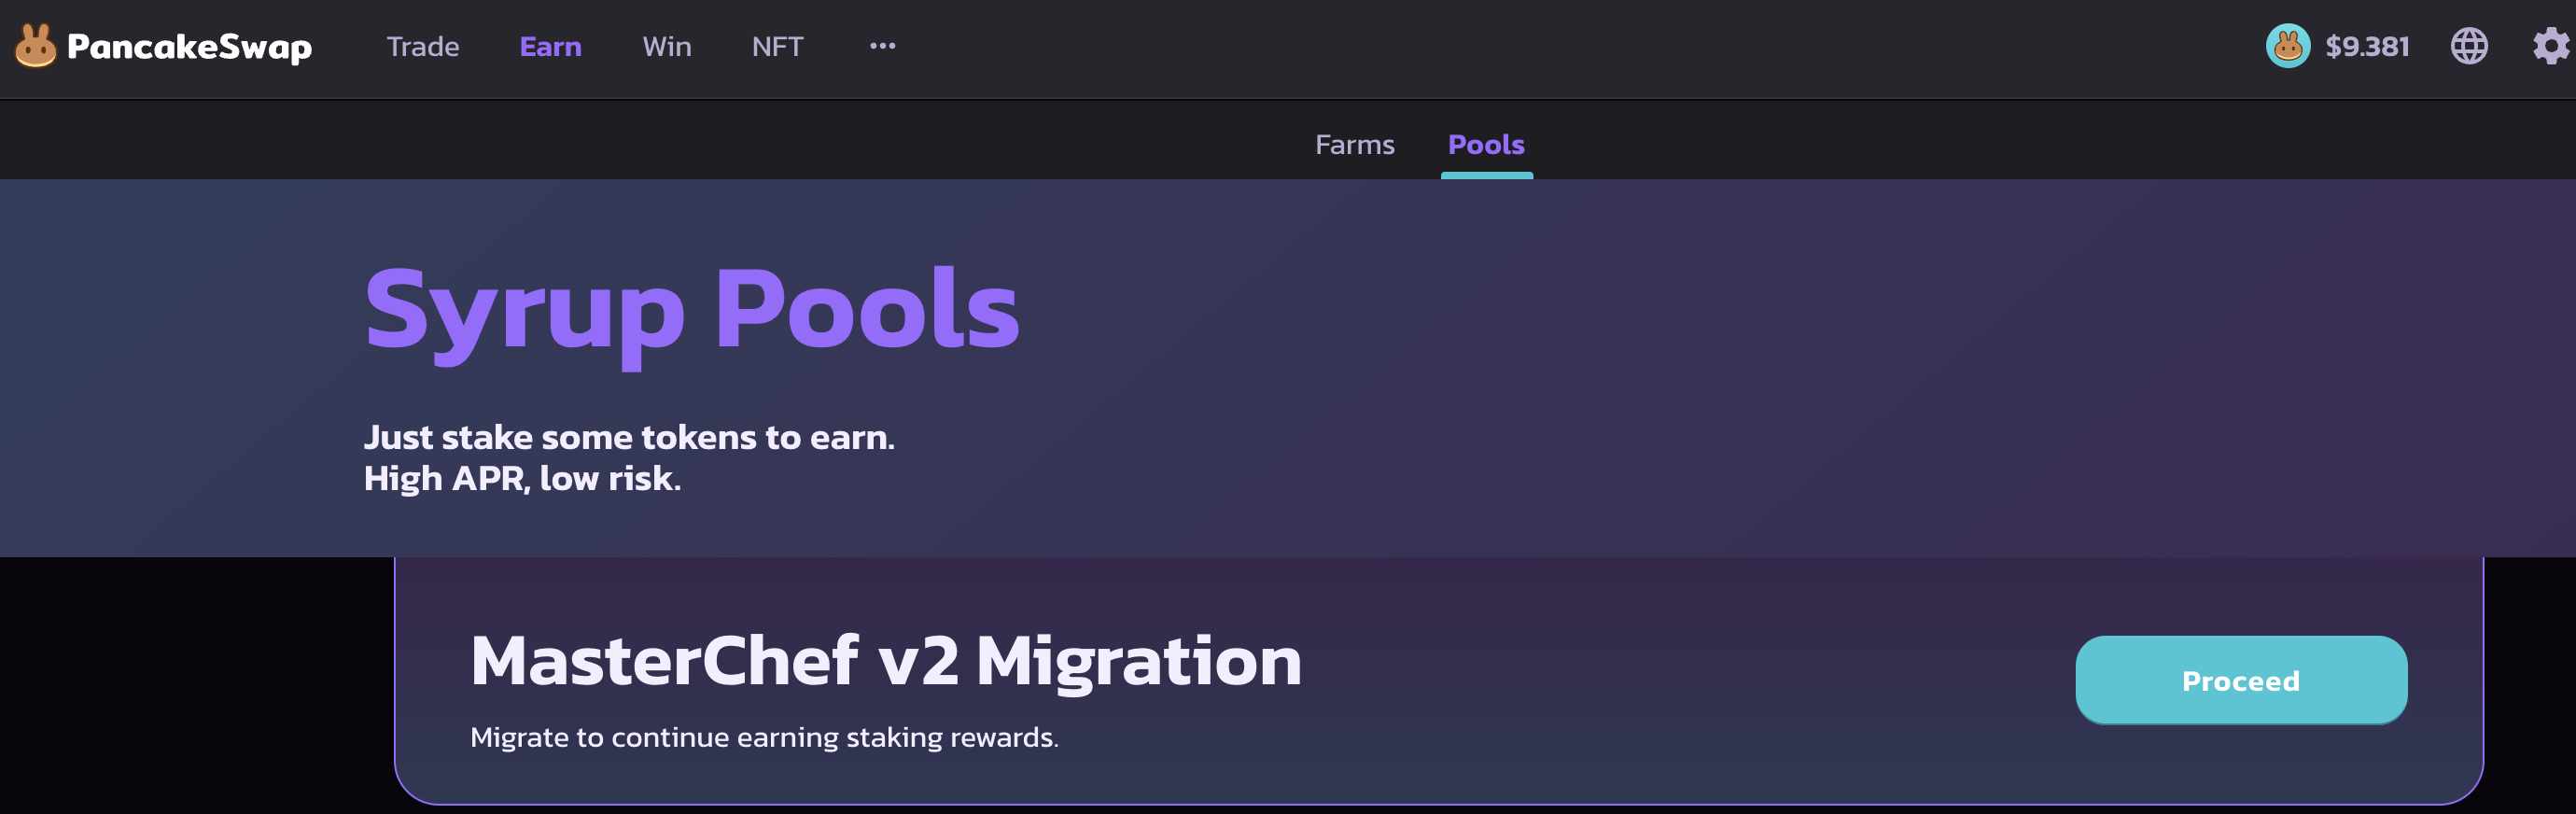This screenshot has width=2576, height=814.
Task: Open the Win menu
Action: click(x=667, y=47)
